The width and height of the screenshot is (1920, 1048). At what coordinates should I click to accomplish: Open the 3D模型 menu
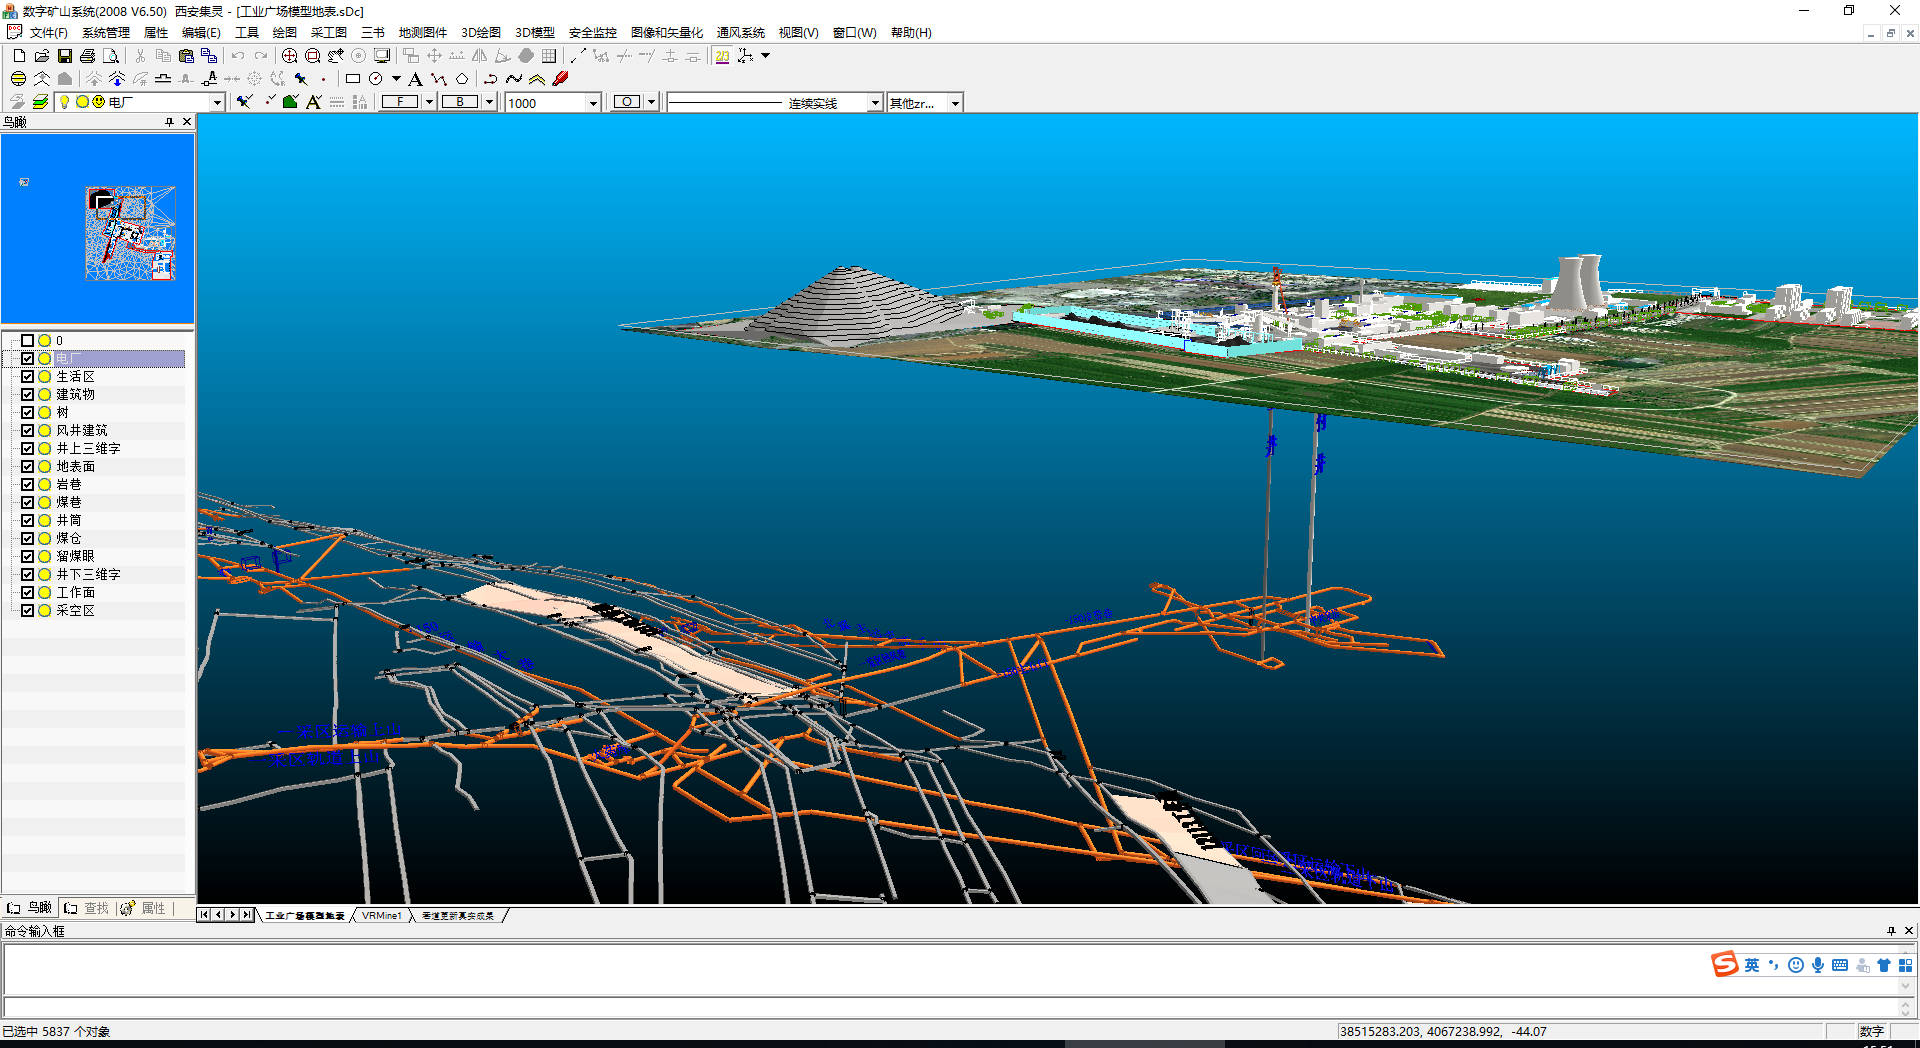(534, 33)
